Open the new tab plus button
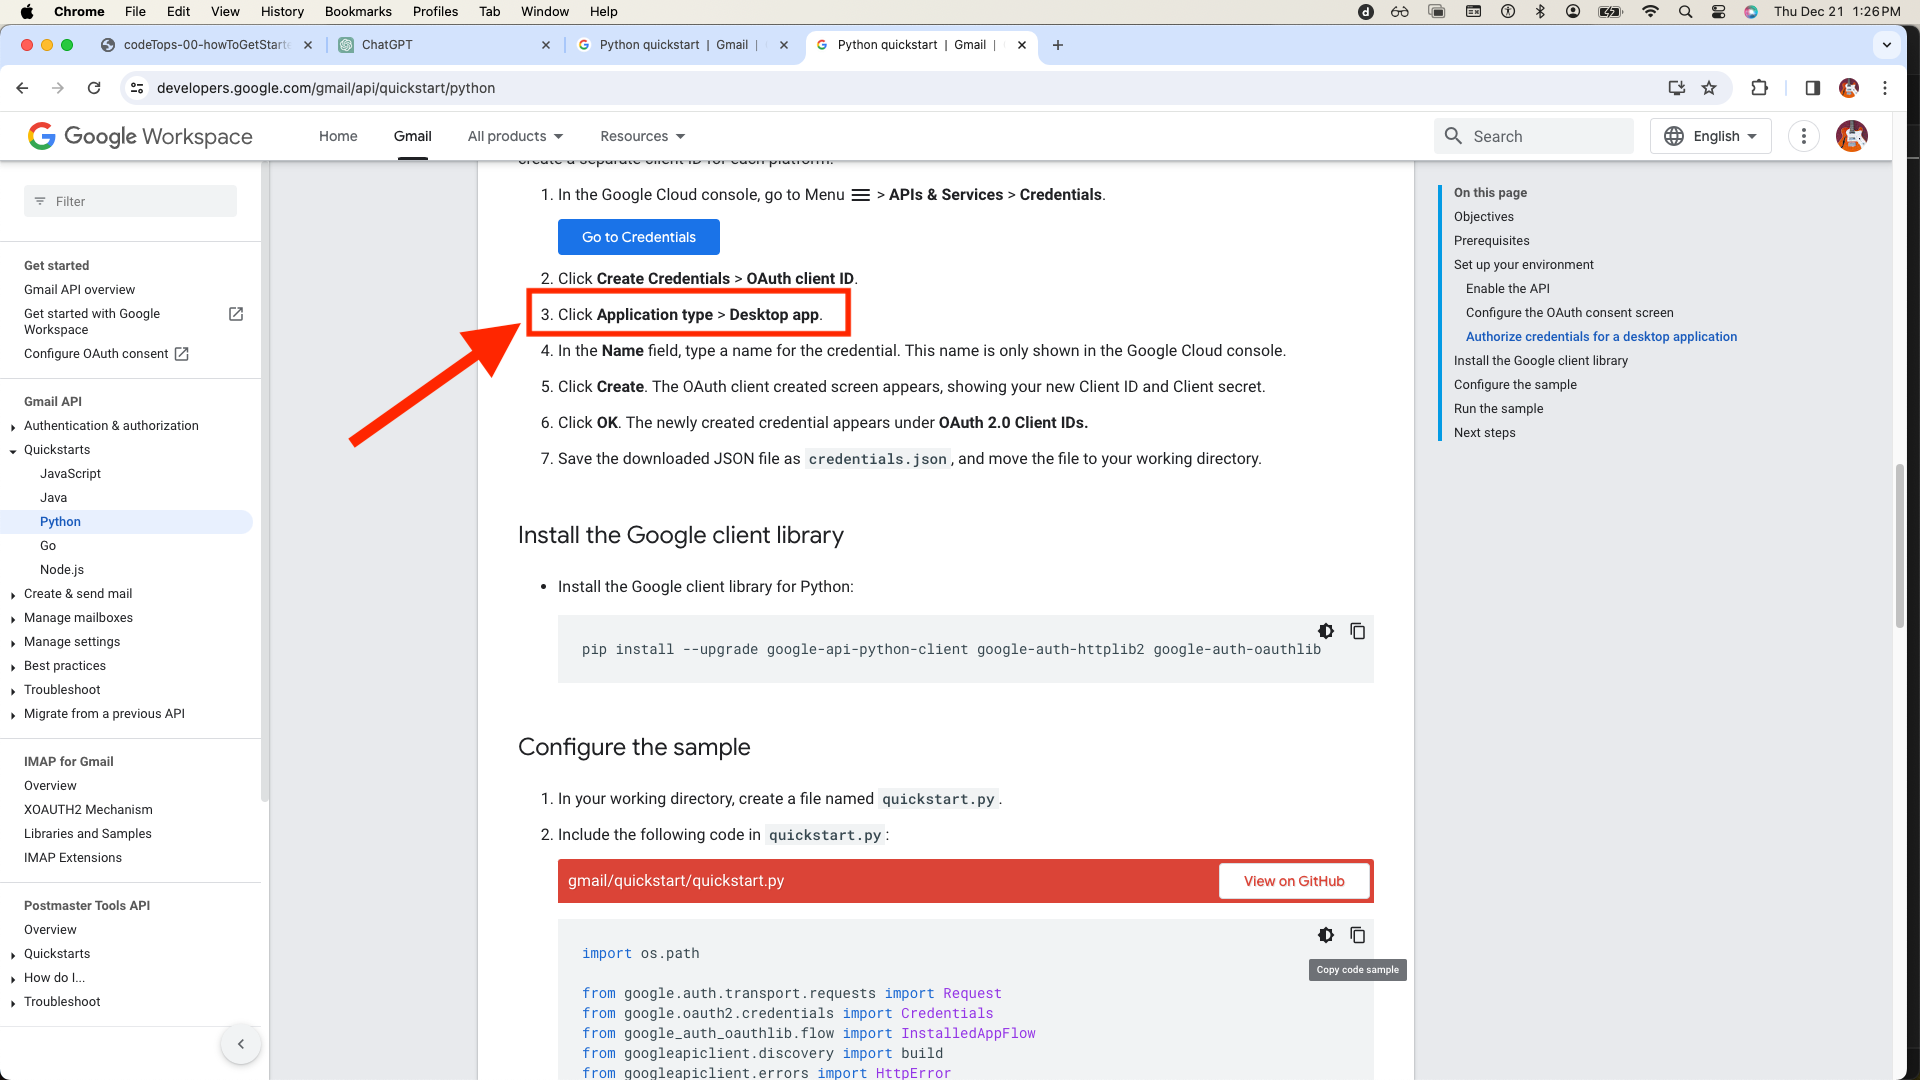Image resolution: width=1920 pixels, height=1080 pixels. click(x=1058, y=45)
